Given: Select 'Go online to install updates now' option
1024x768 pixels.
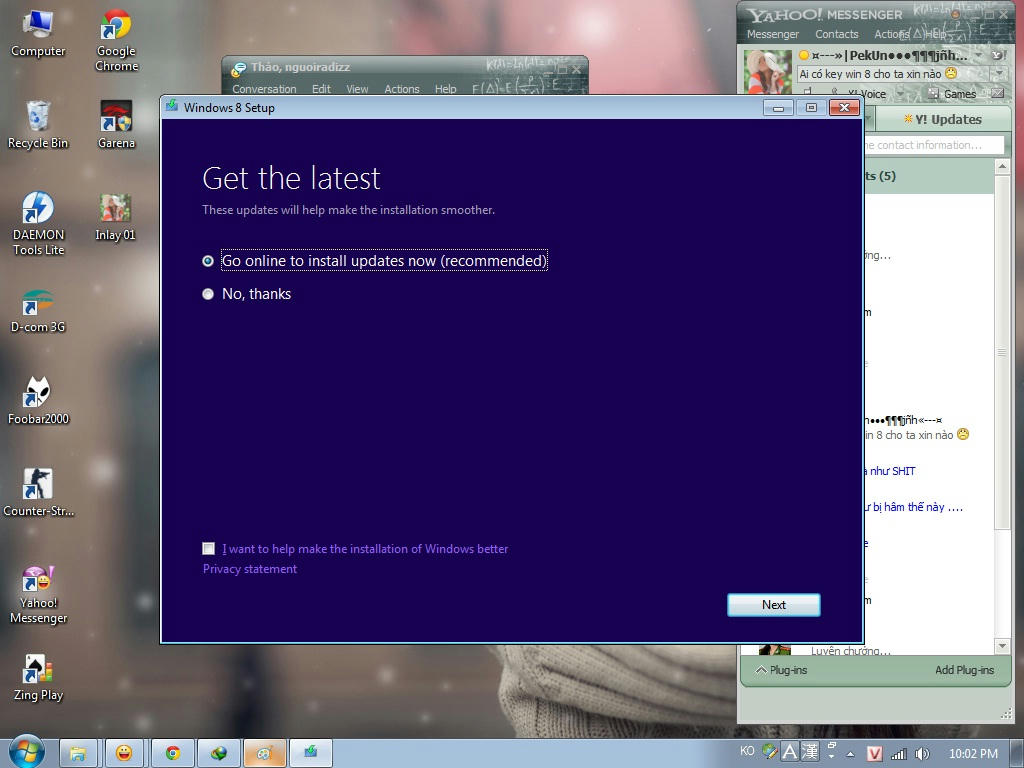Looking at the screenshot, I should (x=208, y=261).
